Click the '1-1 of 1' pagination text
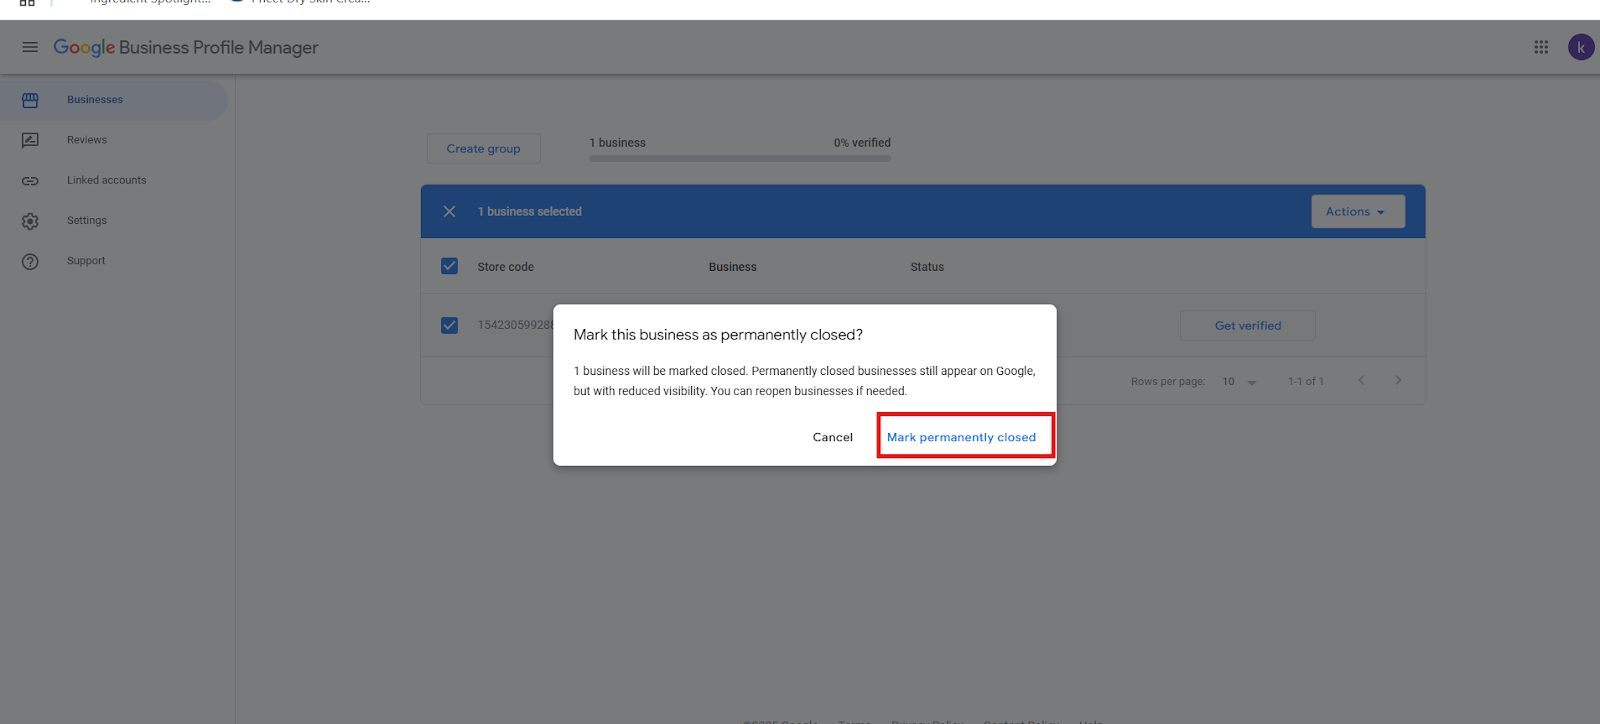The image size is (1600, 724). pyautogui.click(x=1306, y=382)
